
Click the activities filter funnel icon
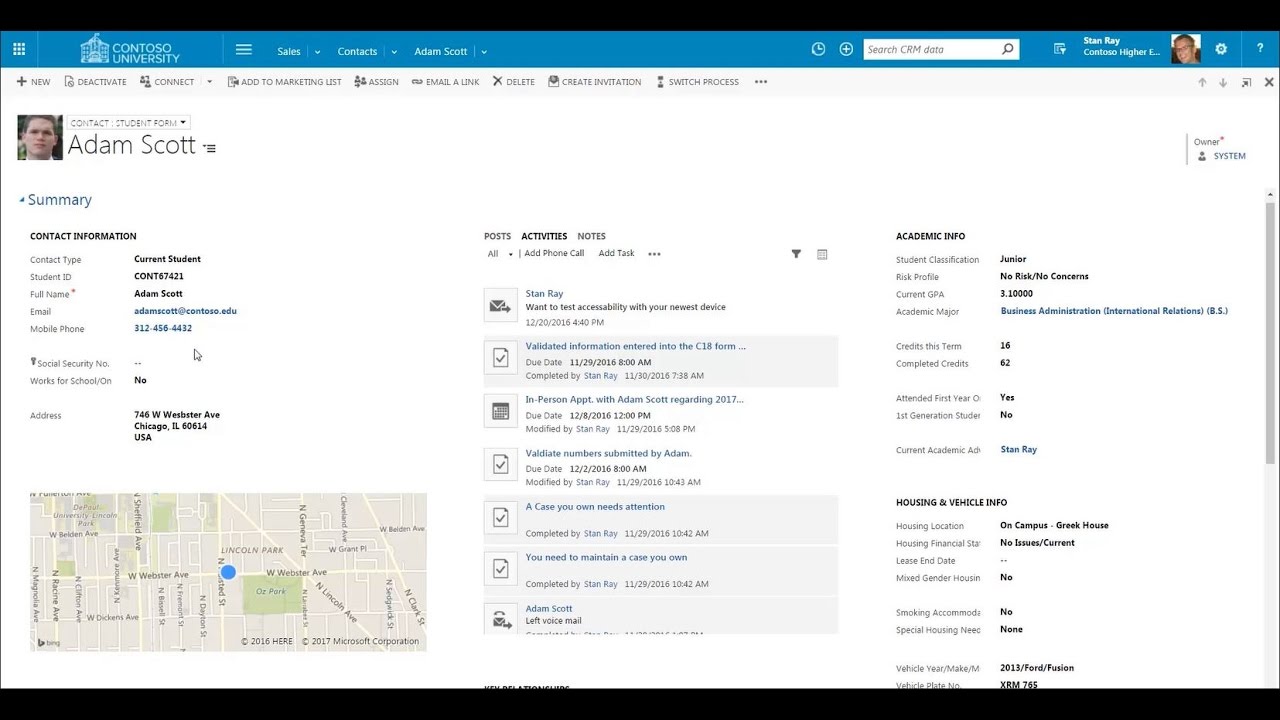796,254
